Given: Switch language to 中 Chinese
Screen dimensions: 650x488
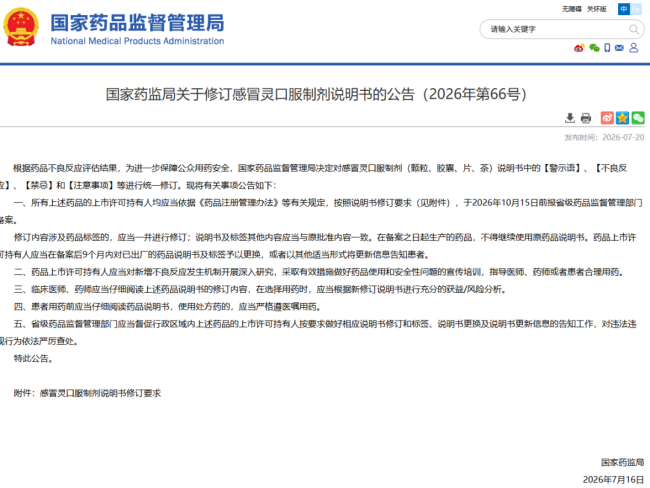Looking at the screenshot, I should [x=623, y=9].
